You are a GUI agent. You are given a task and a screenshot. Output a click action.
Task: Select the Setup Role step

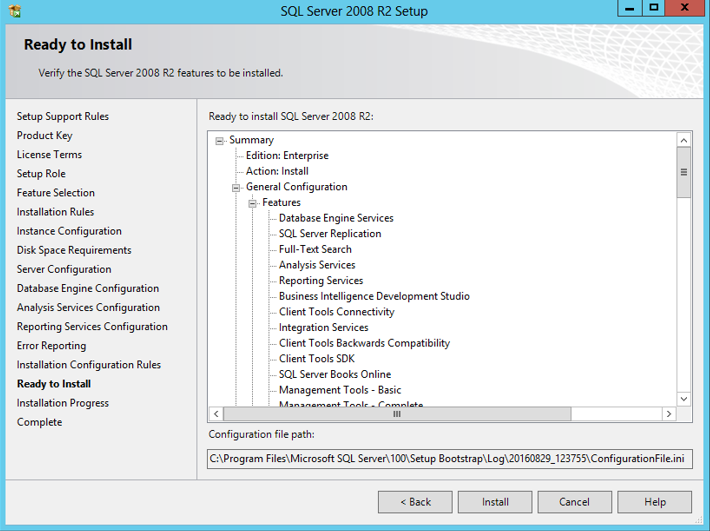pyautogui.click(x=41, y=173)
